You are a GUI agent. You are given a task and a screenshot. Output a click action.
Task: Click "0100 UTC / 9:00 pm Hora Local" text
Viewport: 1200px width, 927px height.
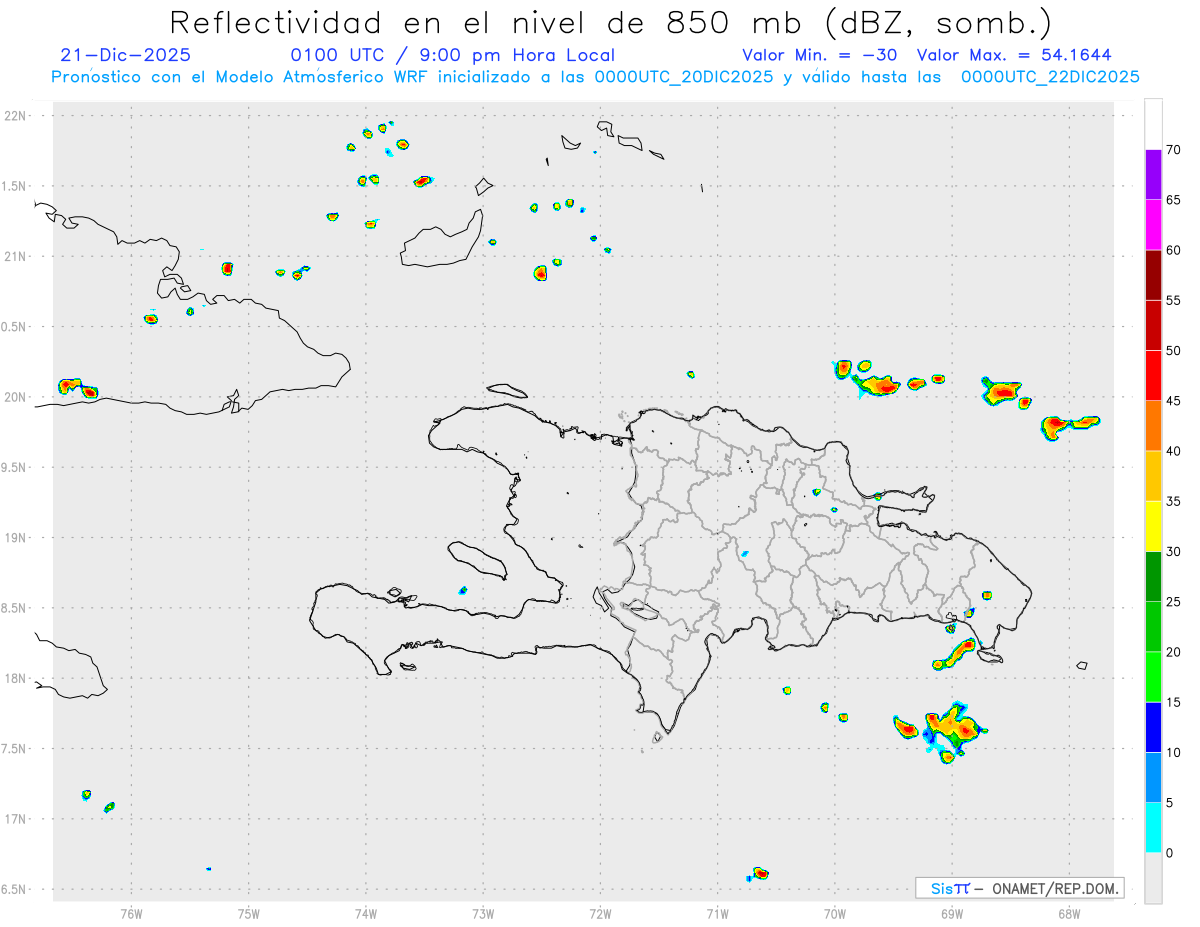point(452,56)
